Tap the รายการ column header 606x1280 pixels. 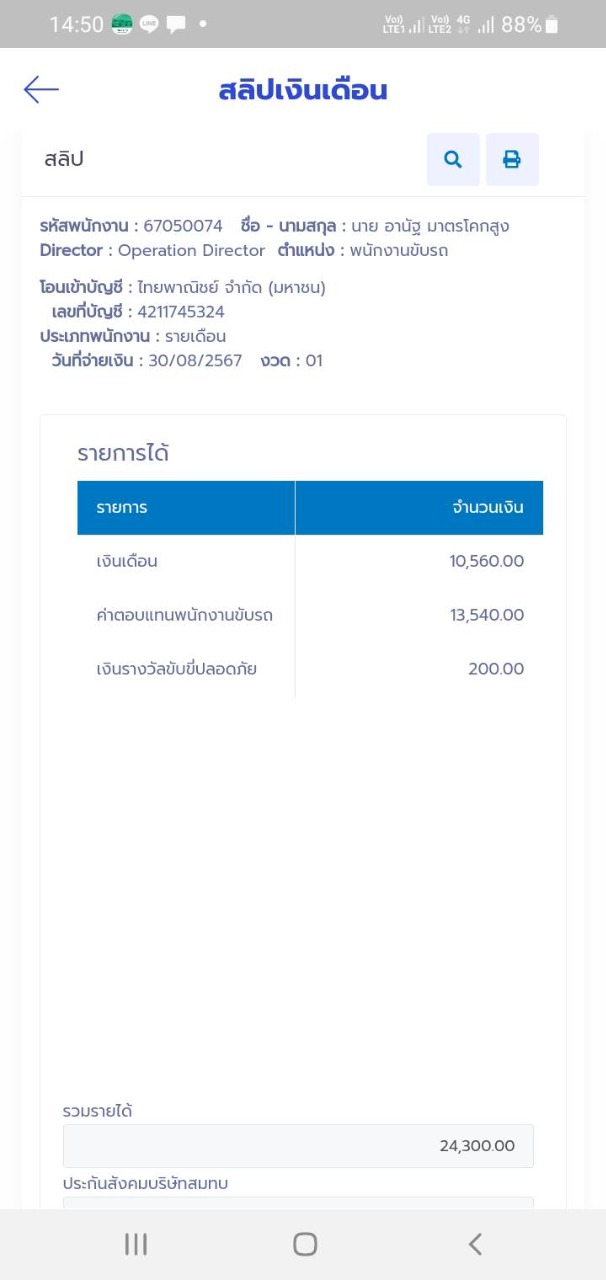pos(186,508)
